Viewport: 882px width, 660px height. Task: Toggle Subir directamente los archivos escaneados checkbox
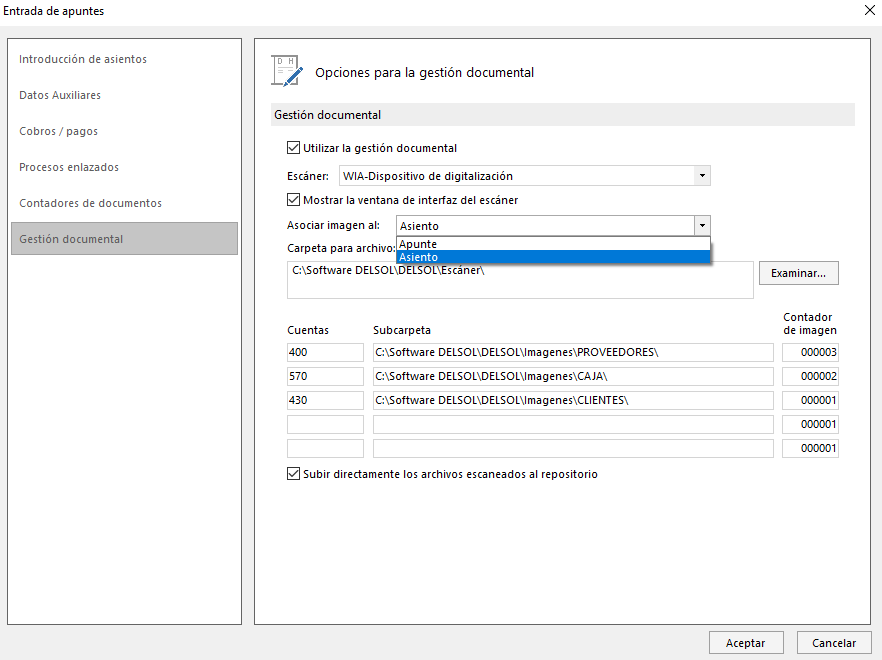click(x=293, y=474)
